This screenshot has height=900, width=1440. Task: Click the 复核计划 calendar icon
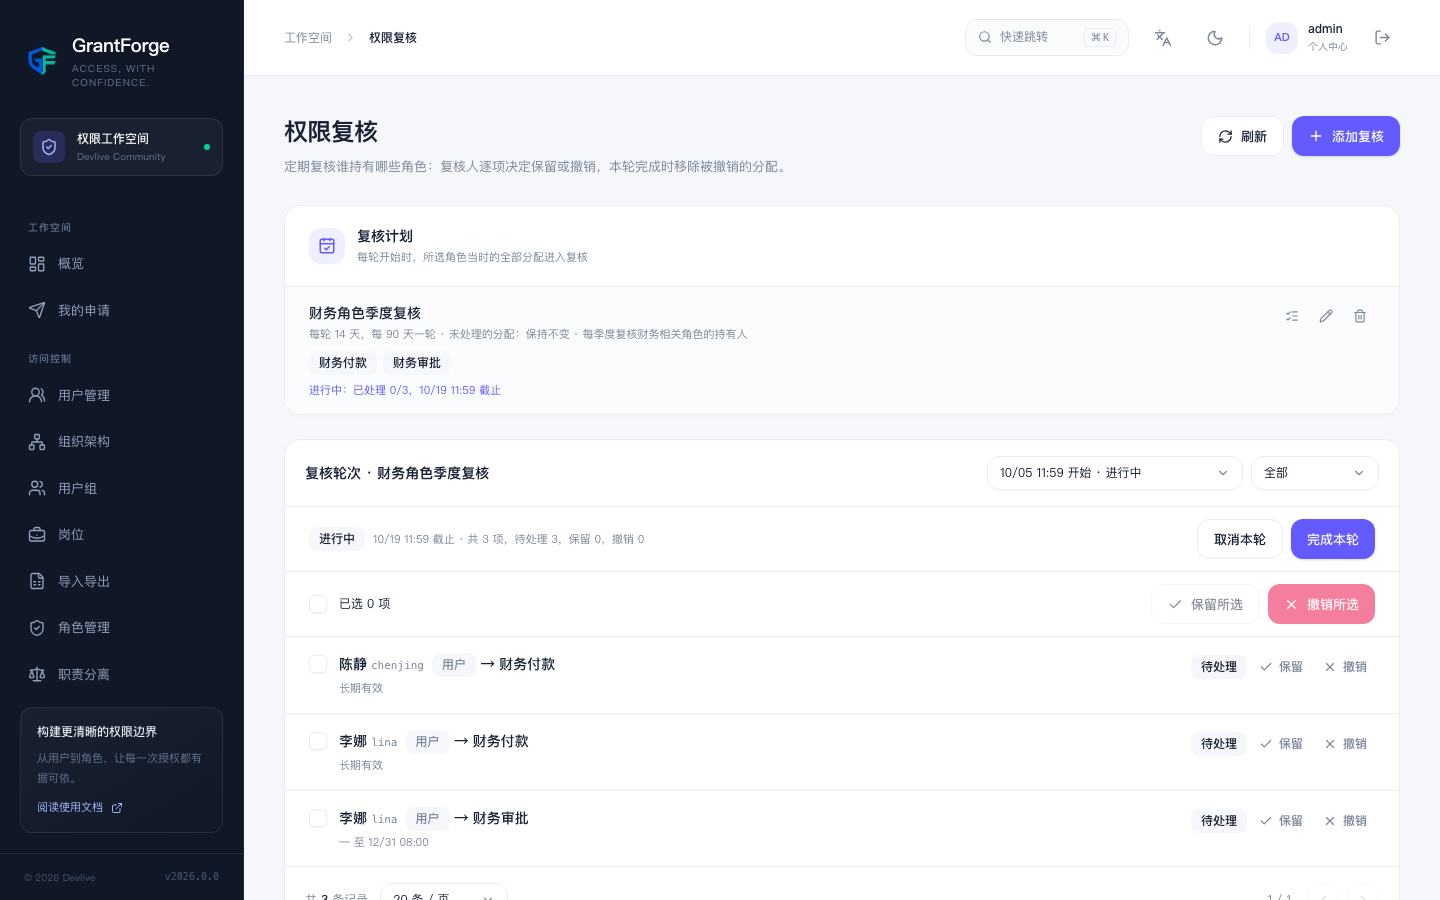[327, 246]
